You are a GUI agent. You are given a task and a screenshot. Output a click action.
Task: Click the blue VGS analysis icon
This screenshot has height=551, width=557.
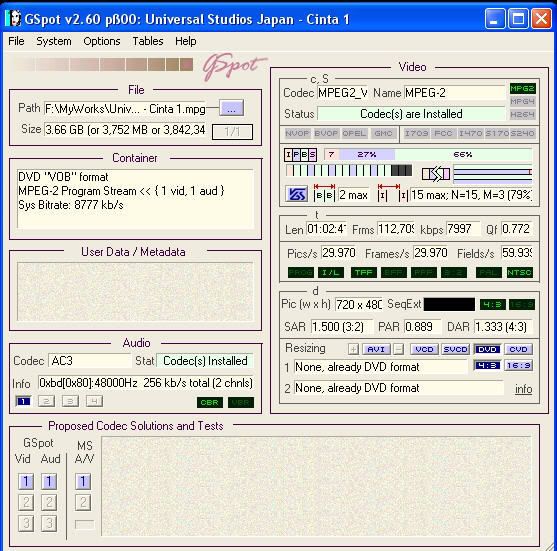tap(297, 194)
